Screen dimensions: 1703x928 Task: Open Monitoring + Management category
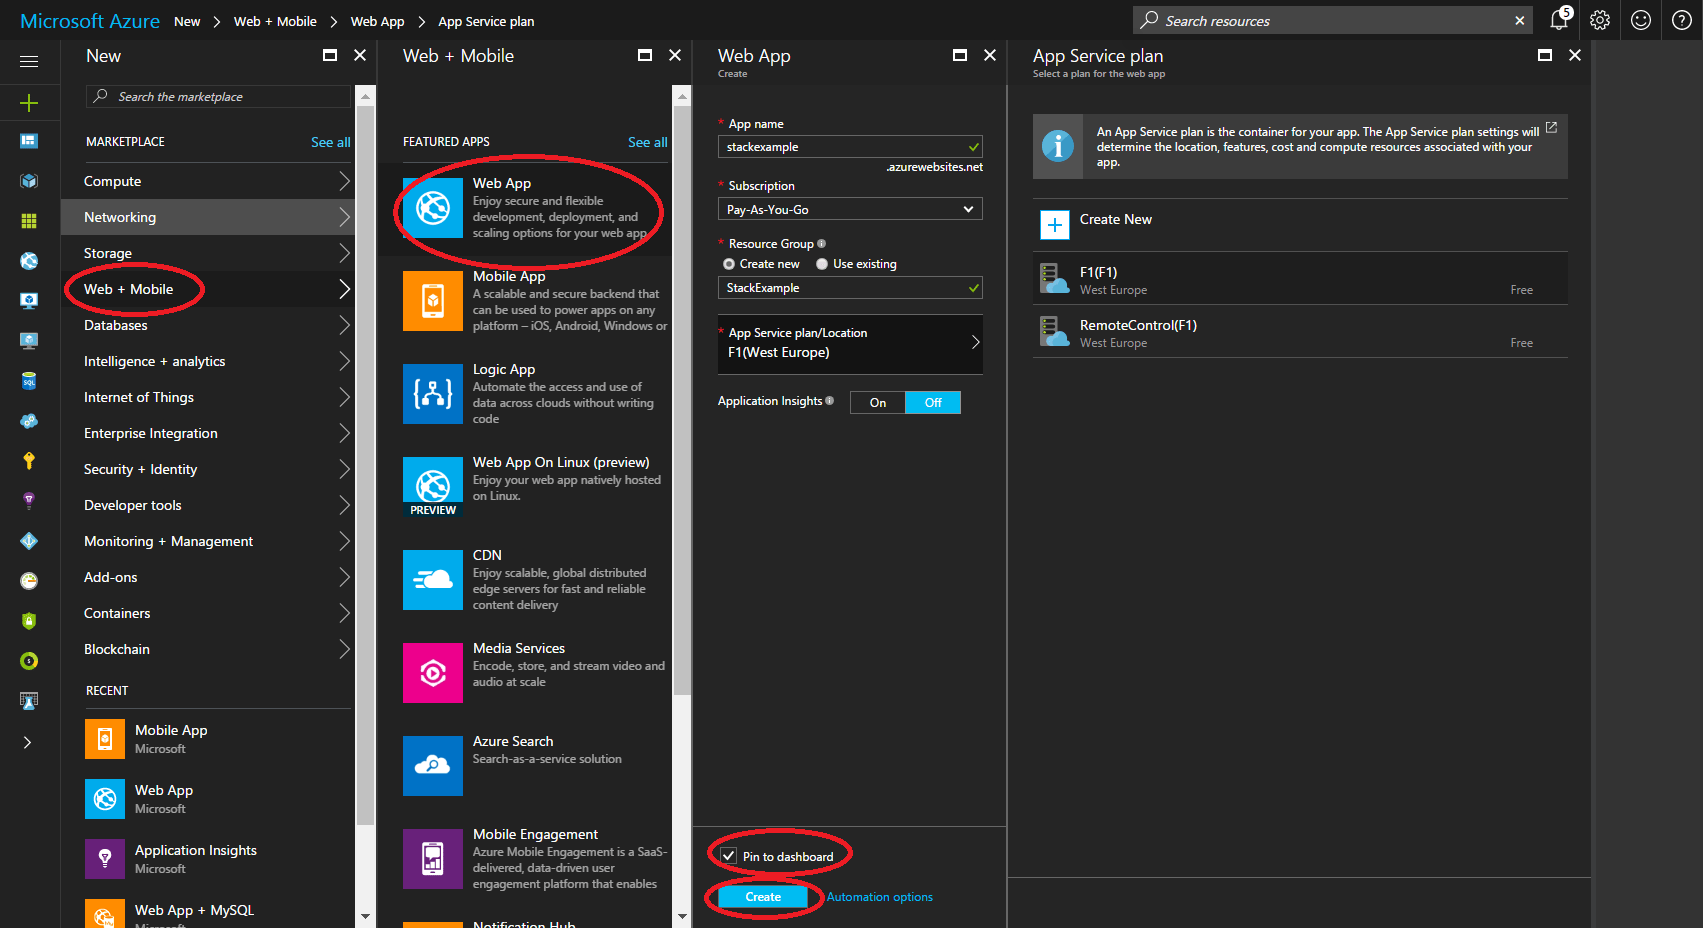(207, 541)
